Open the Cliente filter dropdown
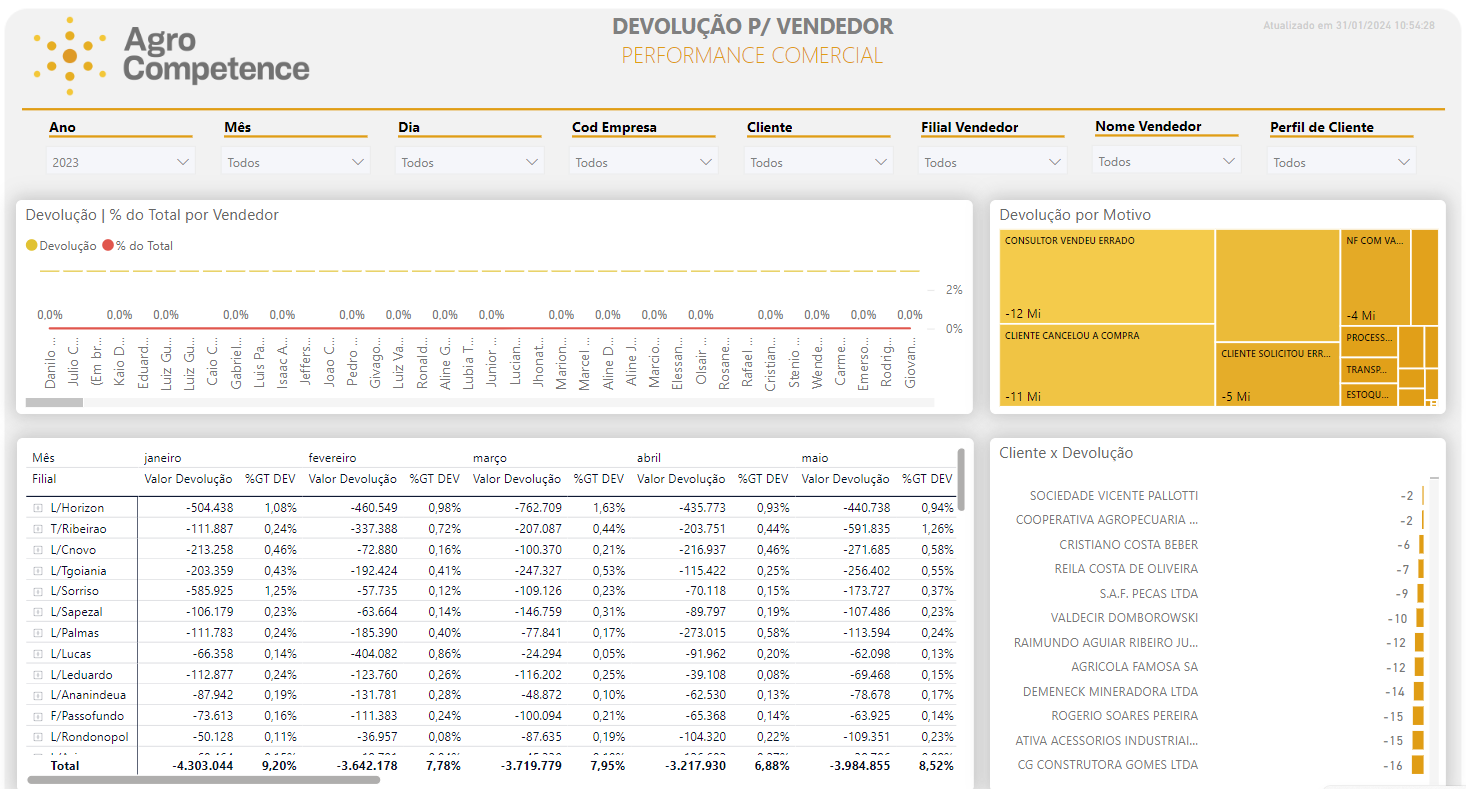This screenshot has height=789, width=1466. pos(818,162)
